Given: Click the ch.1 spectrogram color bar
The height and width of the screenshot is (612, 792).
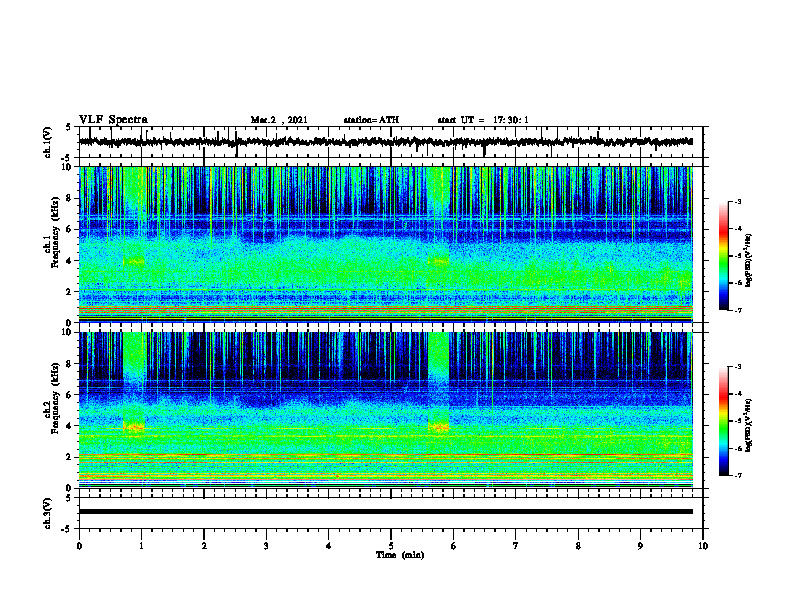Looking at the screenshot, I should click(724, 256).
